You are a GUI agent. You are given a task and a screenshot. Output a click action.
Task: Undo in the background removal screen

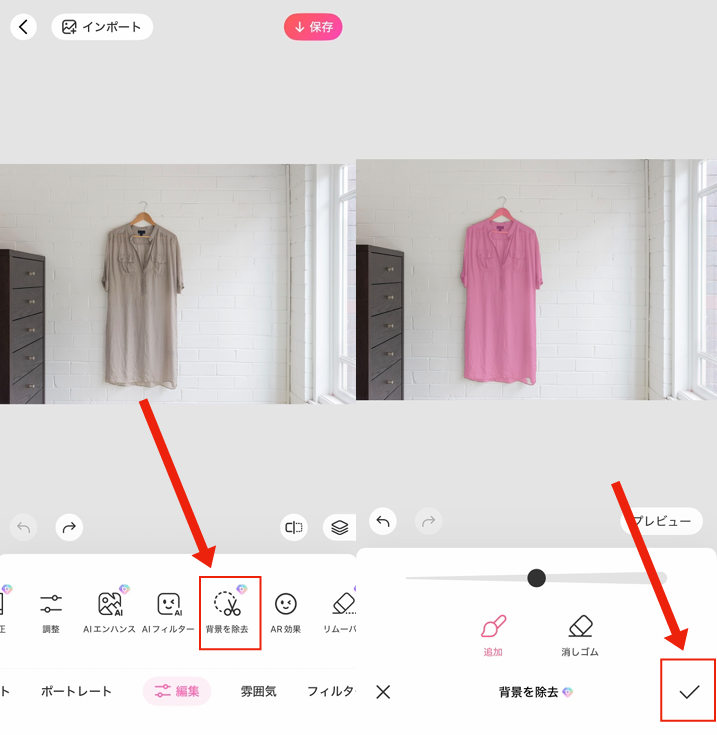click(x=383, y=521)
